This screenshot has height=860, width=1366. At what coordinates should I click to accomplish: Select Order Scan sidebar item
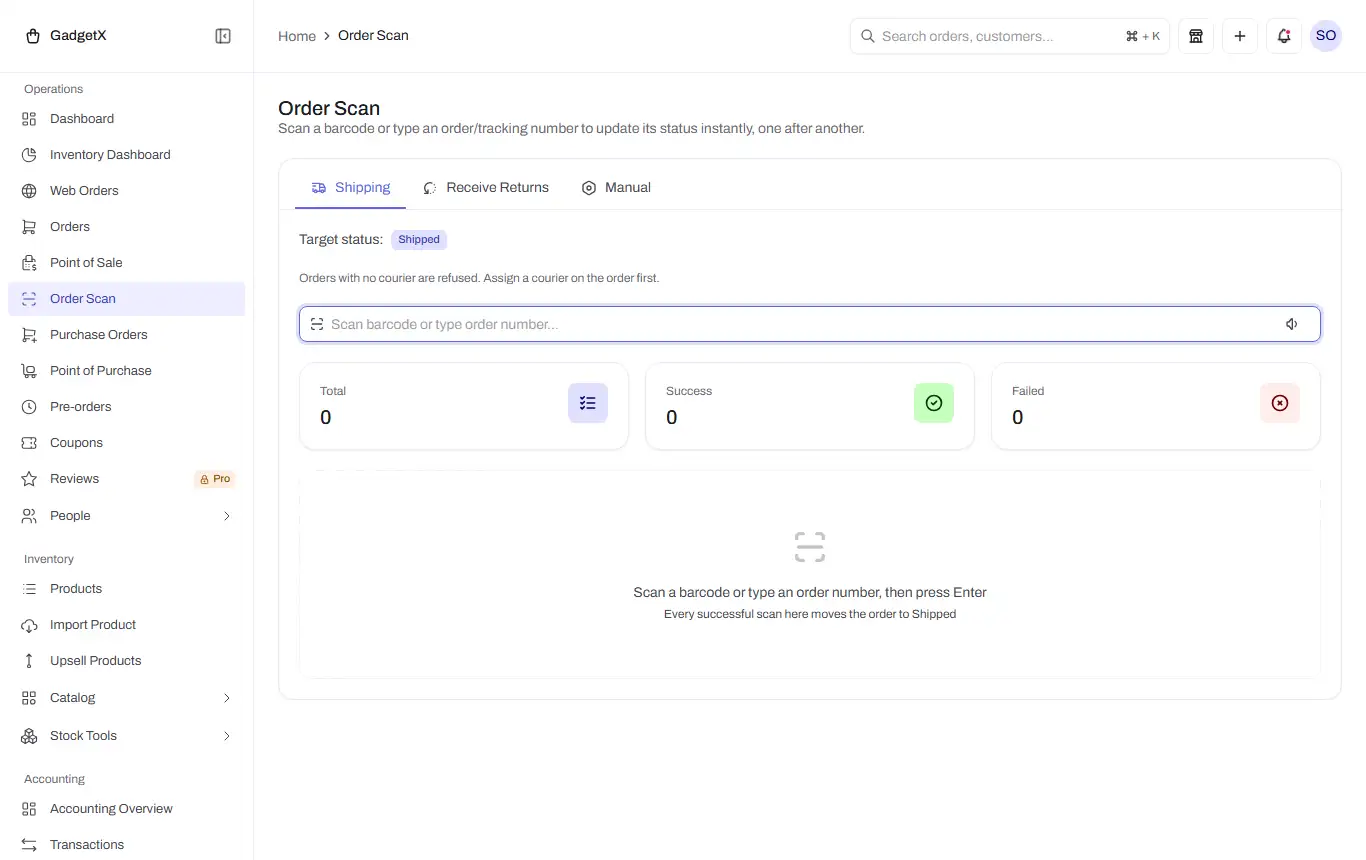[x=126, y=299]
